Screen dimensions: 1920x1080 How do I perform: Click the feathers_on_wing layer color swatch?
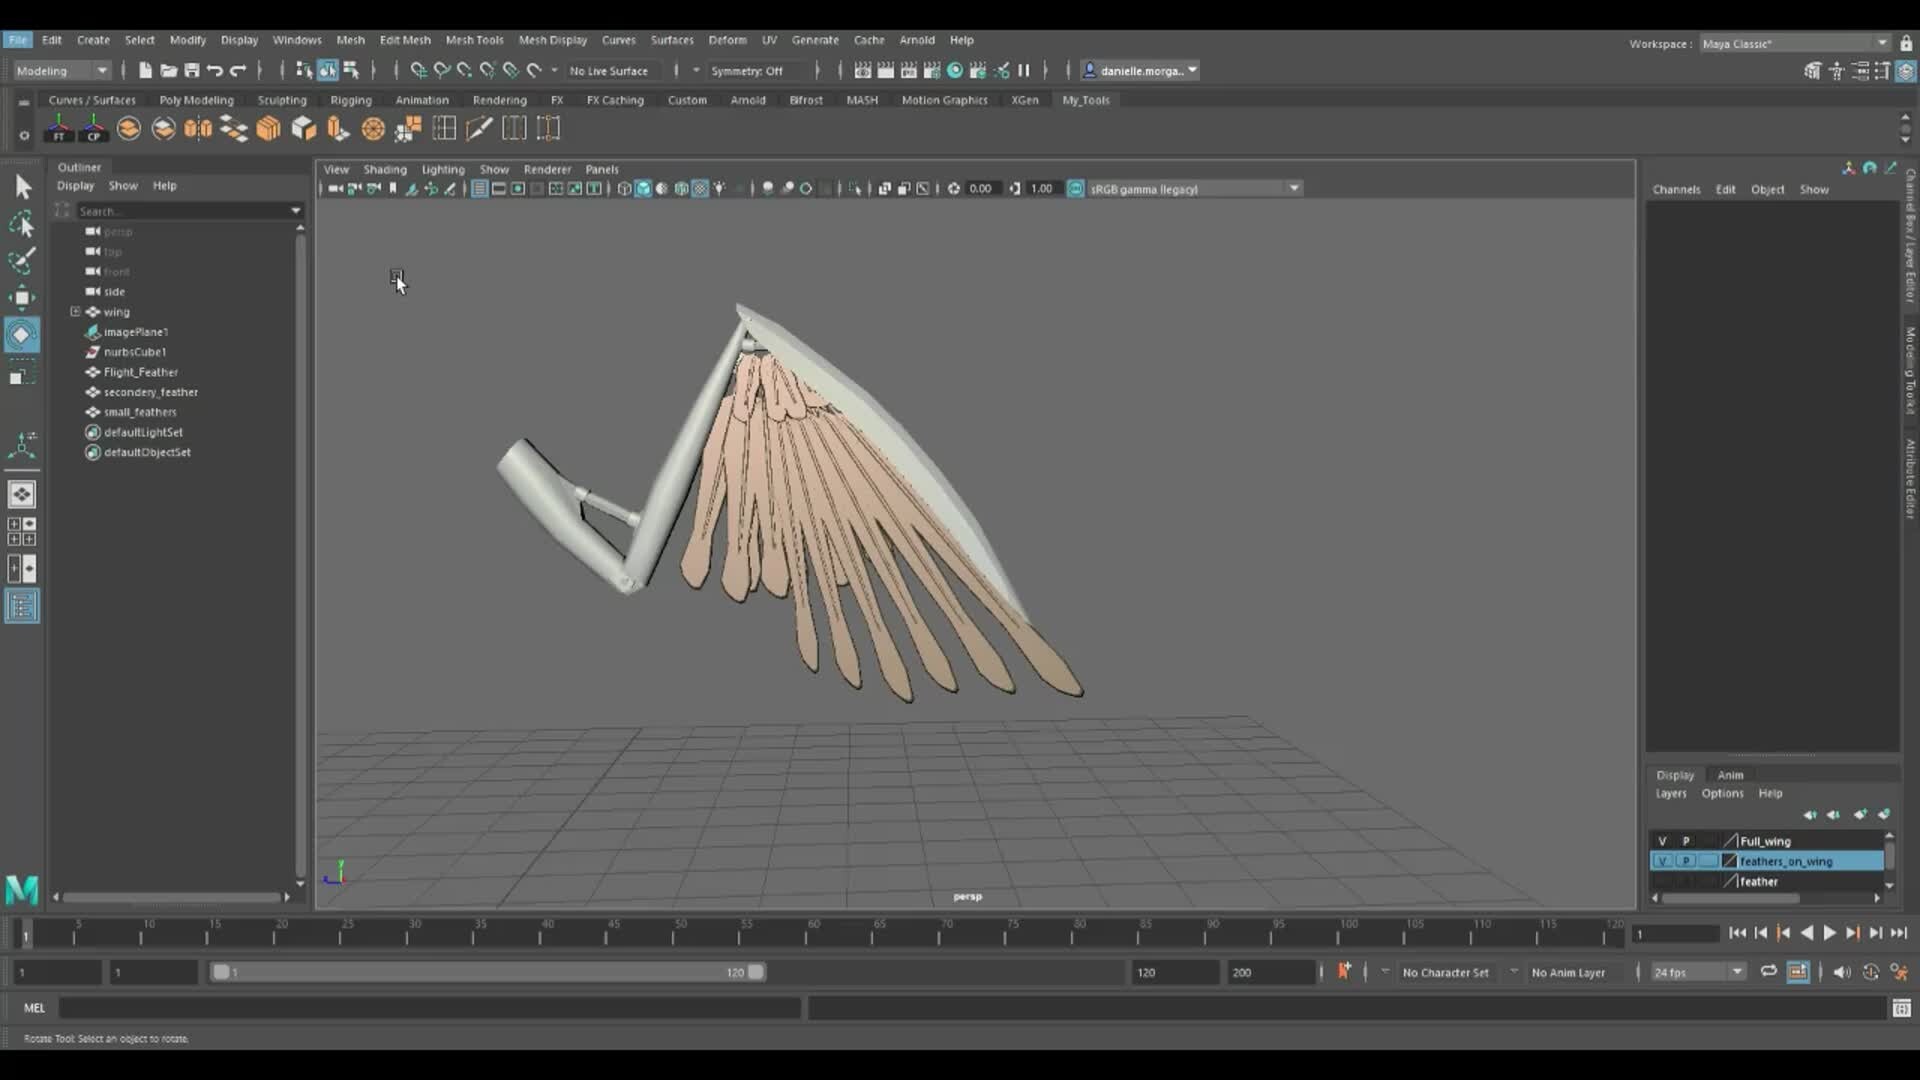click(1729, 861)
